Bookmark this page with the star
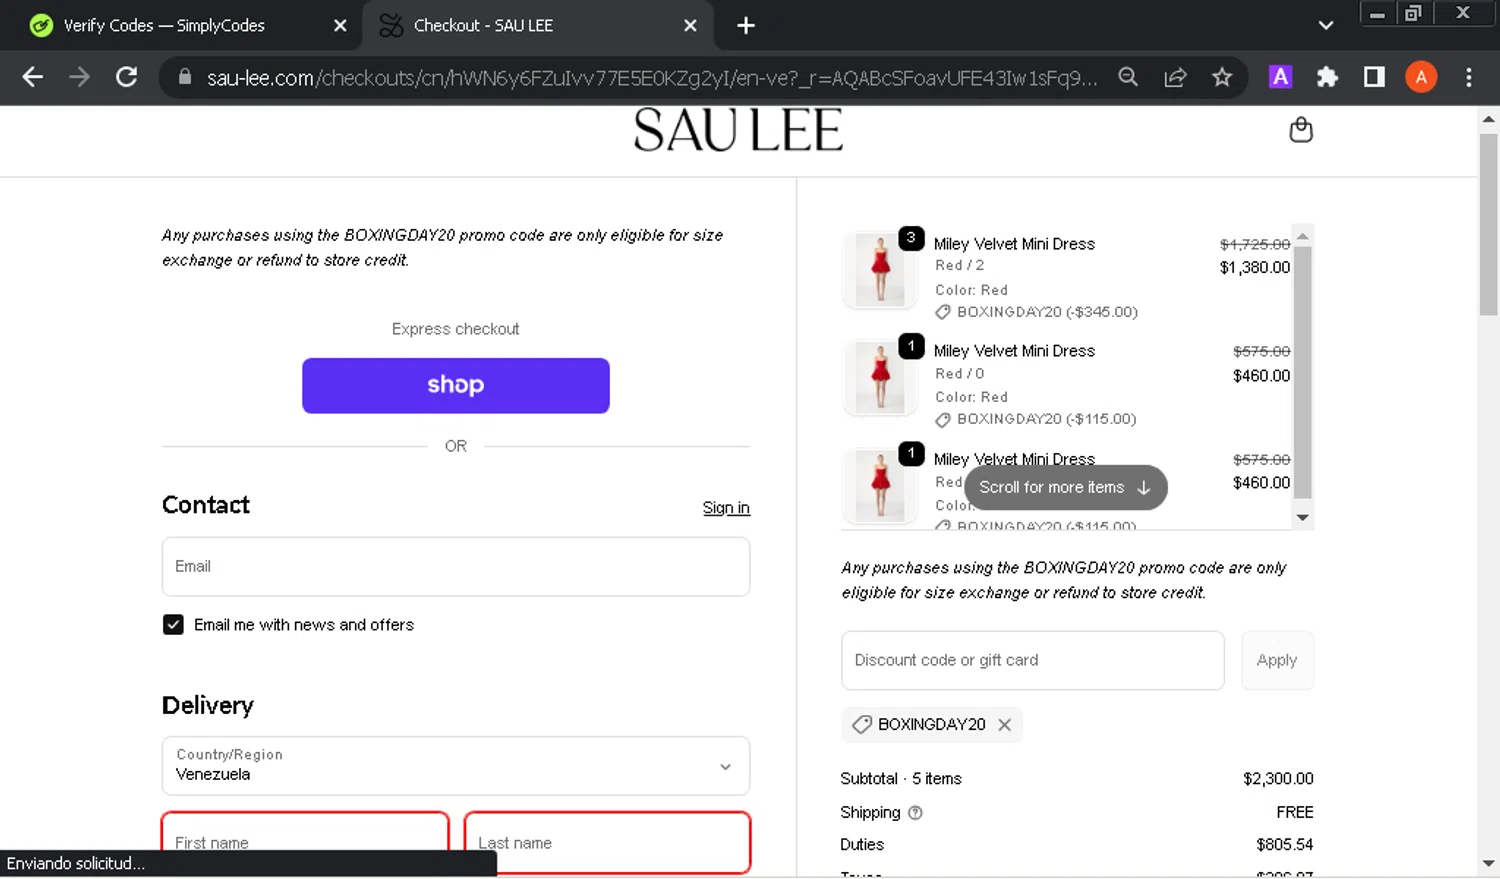 coord(1222,77)
